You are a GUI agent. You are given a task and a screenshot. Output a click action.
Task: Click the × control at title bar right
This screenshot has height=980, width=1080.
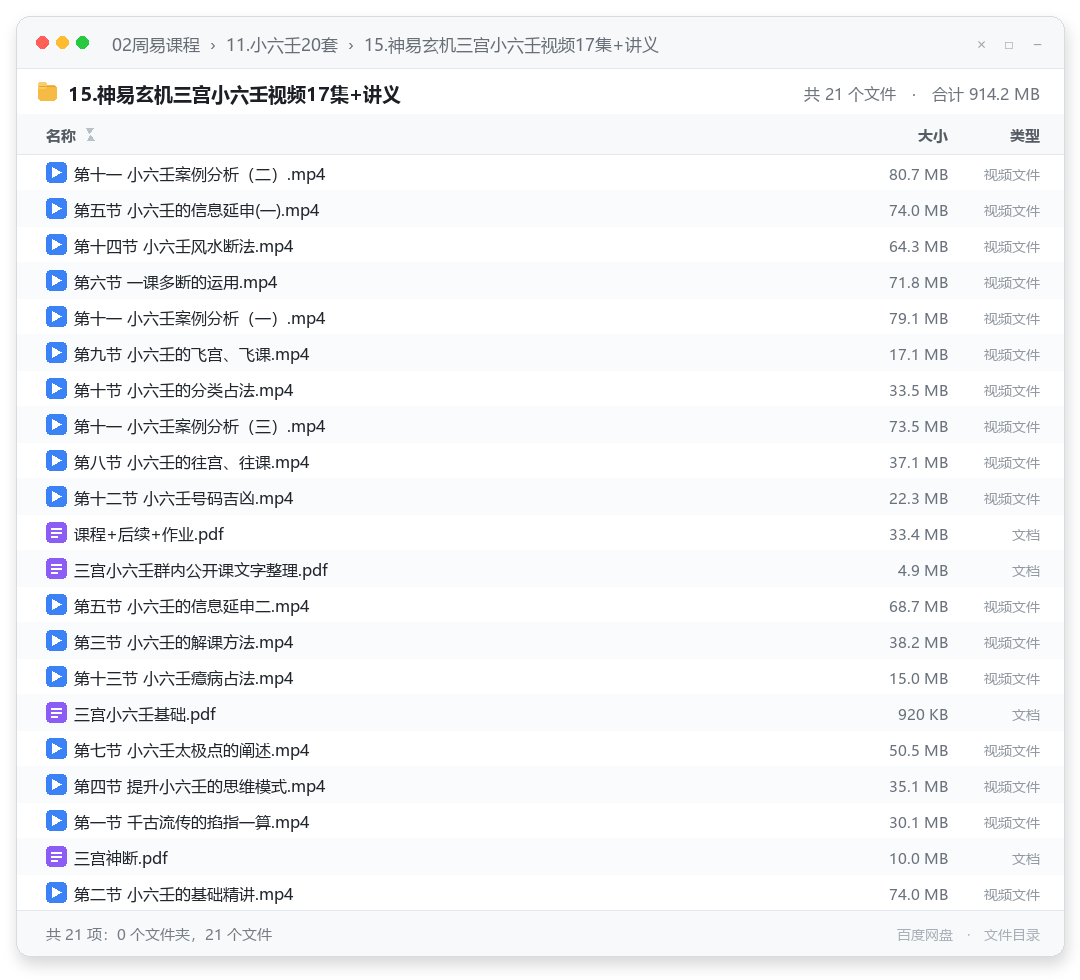[x=982, y=45]
